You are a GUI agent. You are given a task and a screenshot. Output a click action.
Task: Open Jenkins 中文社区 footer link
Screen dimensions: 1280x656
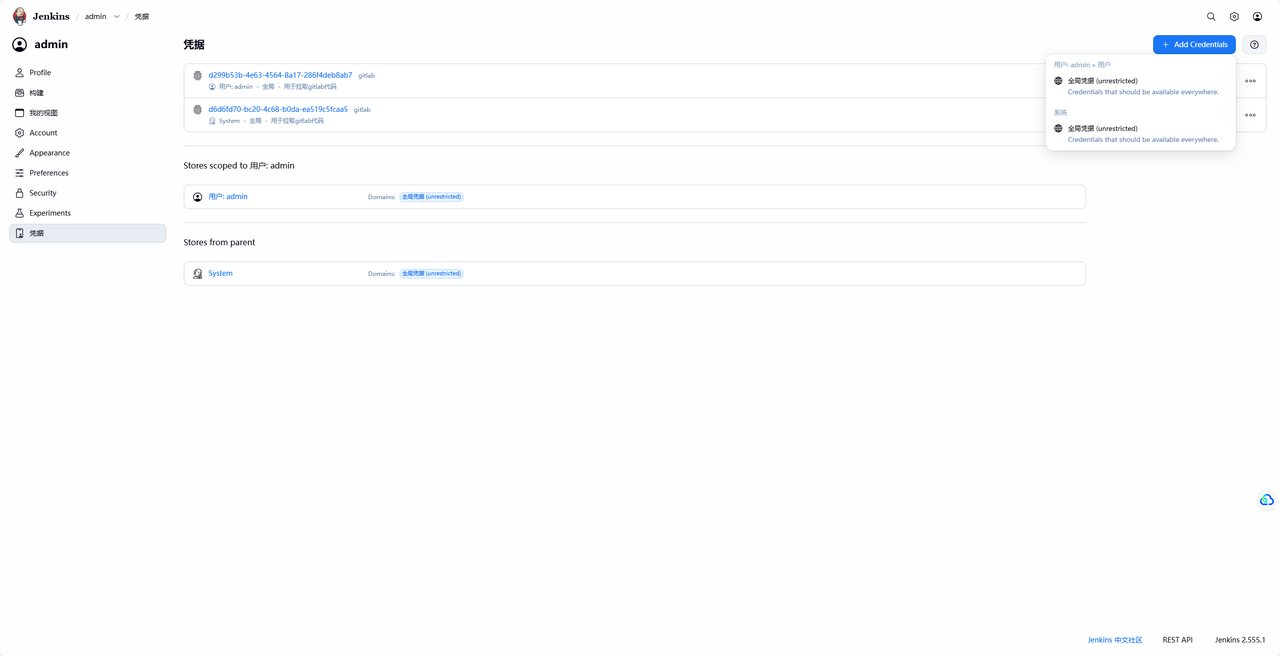click(1115, 640)
